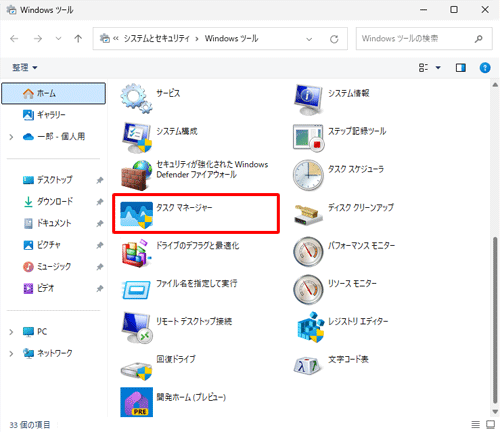Switch to details view icon in status bar
The image size is (500, 432).
pyautogui.click(x=476, y=424)
